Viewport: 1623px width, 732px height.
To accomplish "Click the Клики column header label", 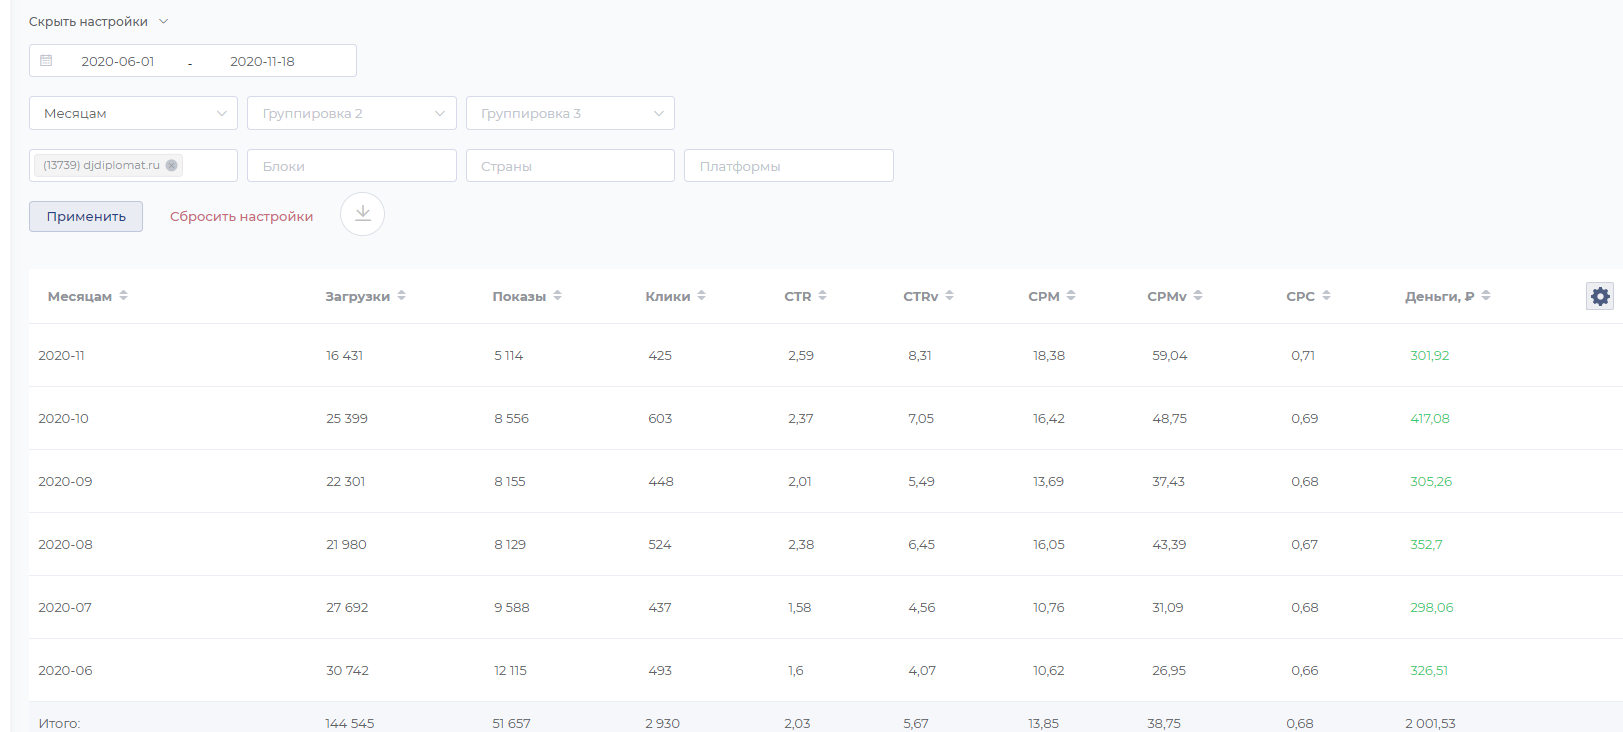I will pyautogui.click(x=668, y=297).
